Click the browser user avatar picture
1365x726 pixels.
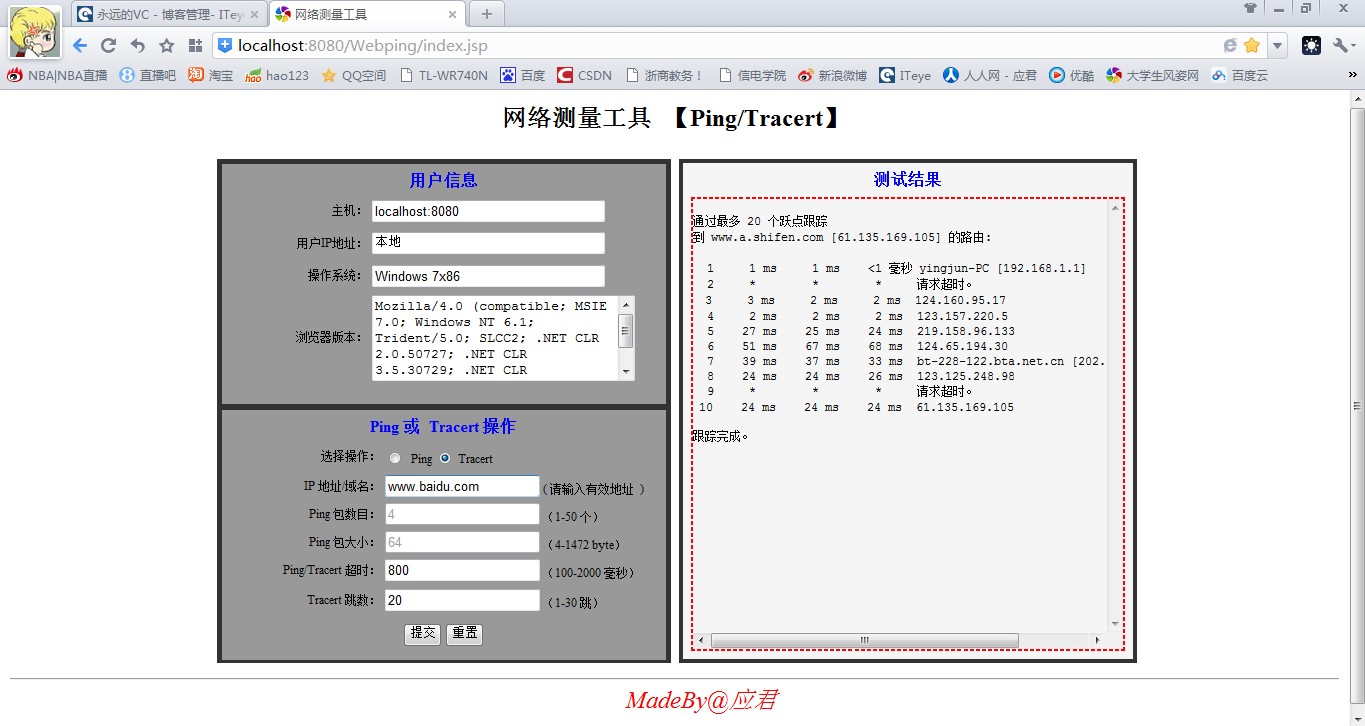tap(34, 31)
